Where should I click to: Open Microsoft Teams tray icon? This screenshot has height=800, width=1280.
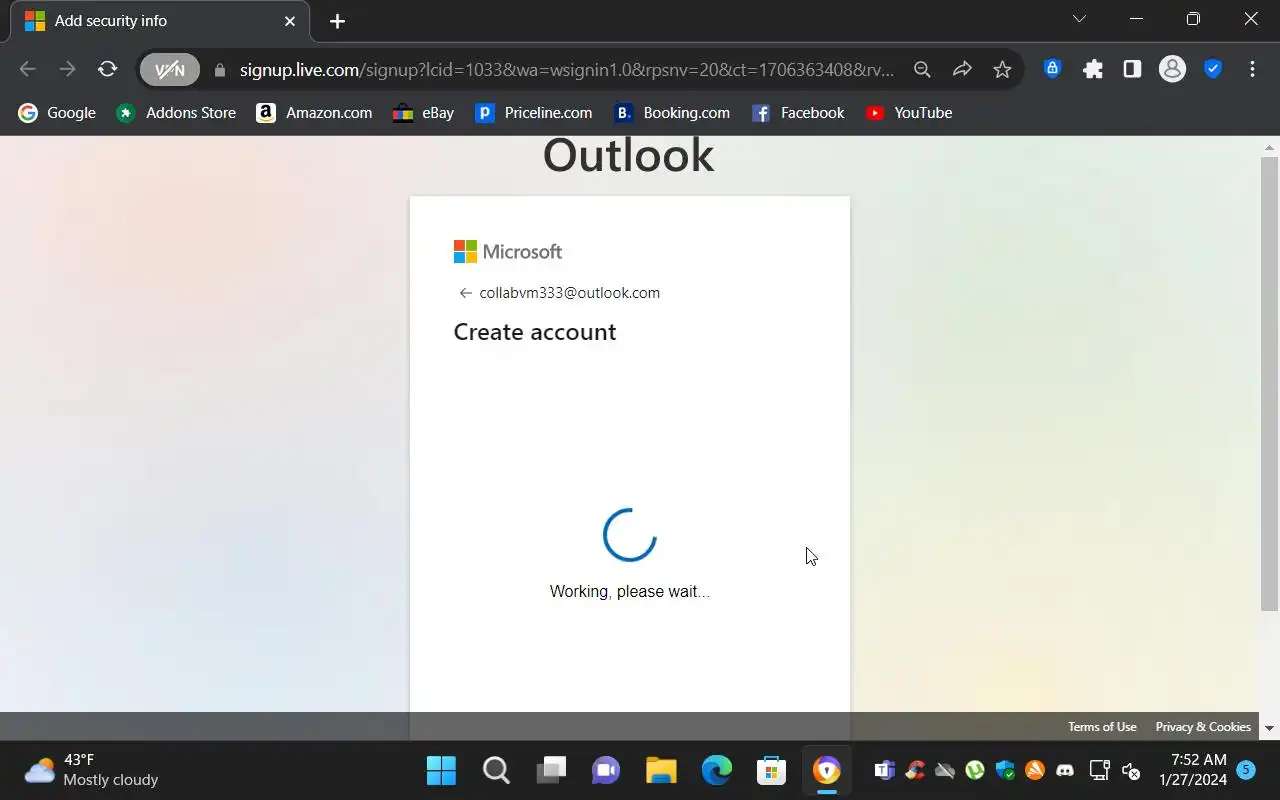(x=885, y=770)
